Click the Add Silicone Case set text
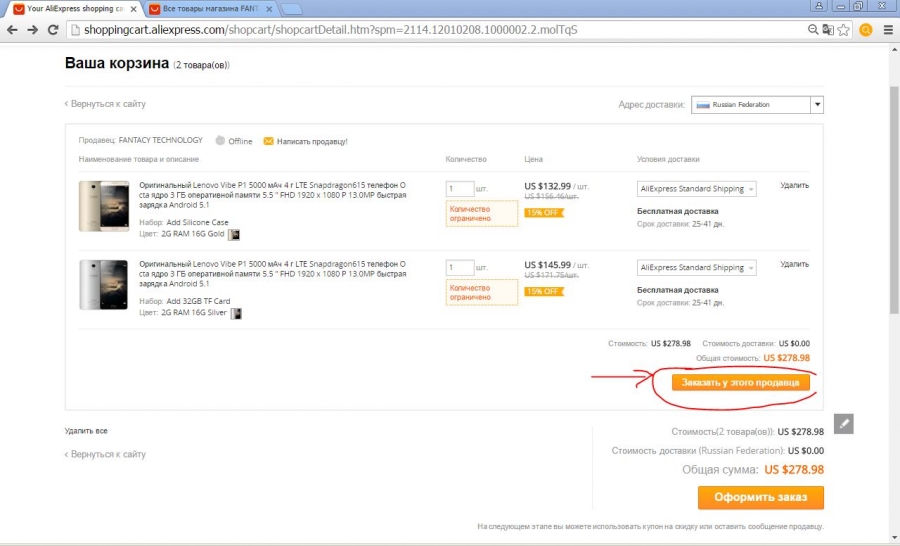This screenshot has height=546, width=900. (197, 222)
